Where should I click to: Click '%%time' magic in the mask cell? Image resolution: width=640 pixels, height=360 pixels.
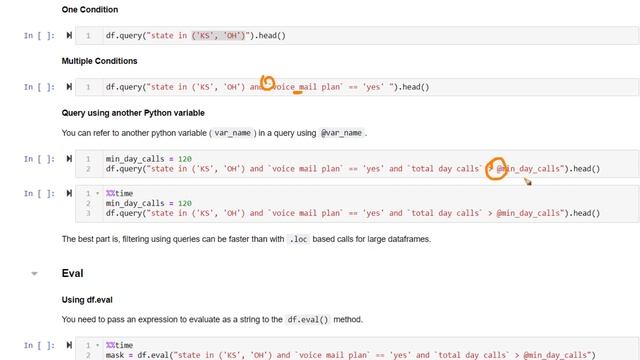pos(119,345)
